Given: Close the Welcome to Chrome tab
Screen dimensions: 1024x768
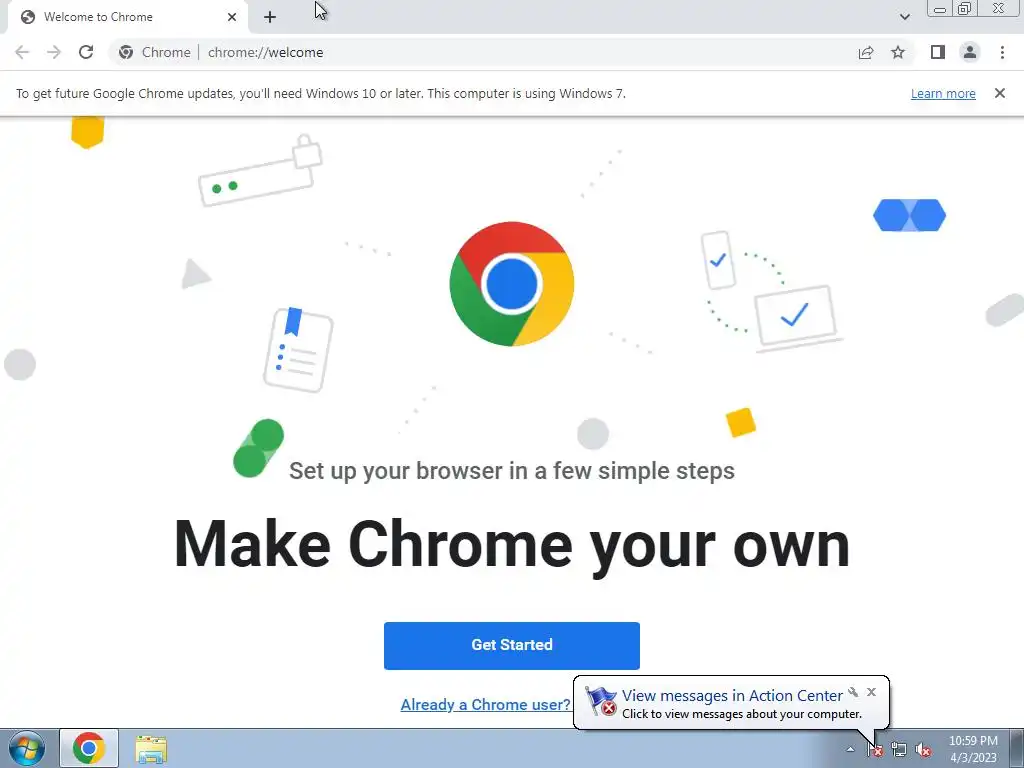Looking at the screenshot, I should coord(232,17).
